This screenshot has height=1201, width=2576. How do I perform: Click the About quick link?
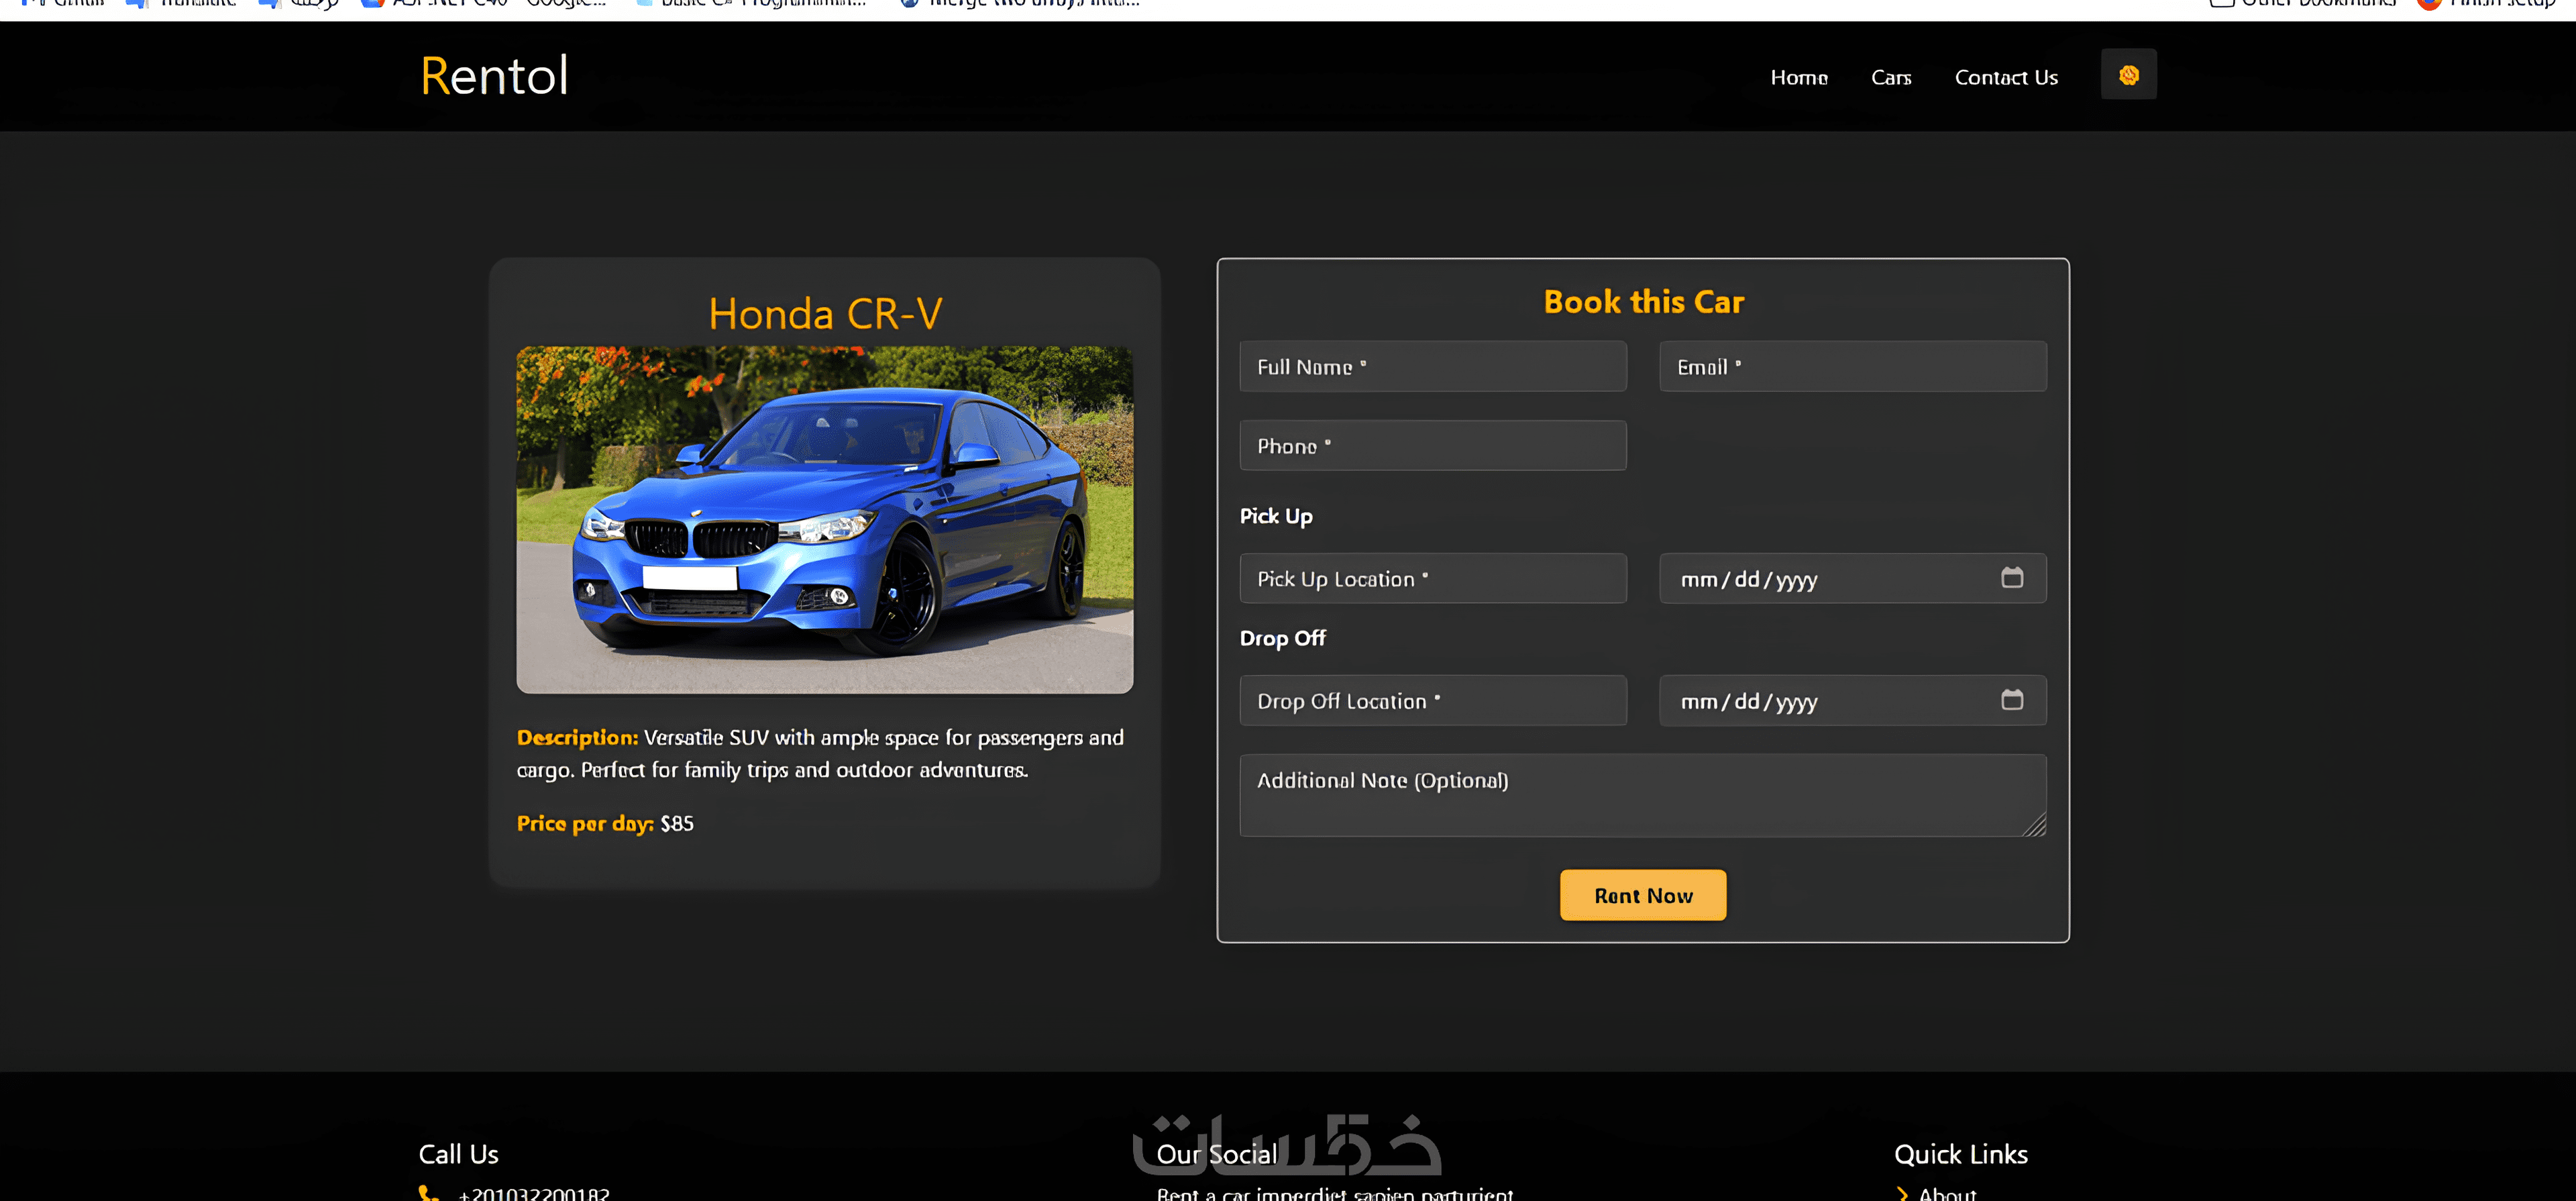1946,1193
